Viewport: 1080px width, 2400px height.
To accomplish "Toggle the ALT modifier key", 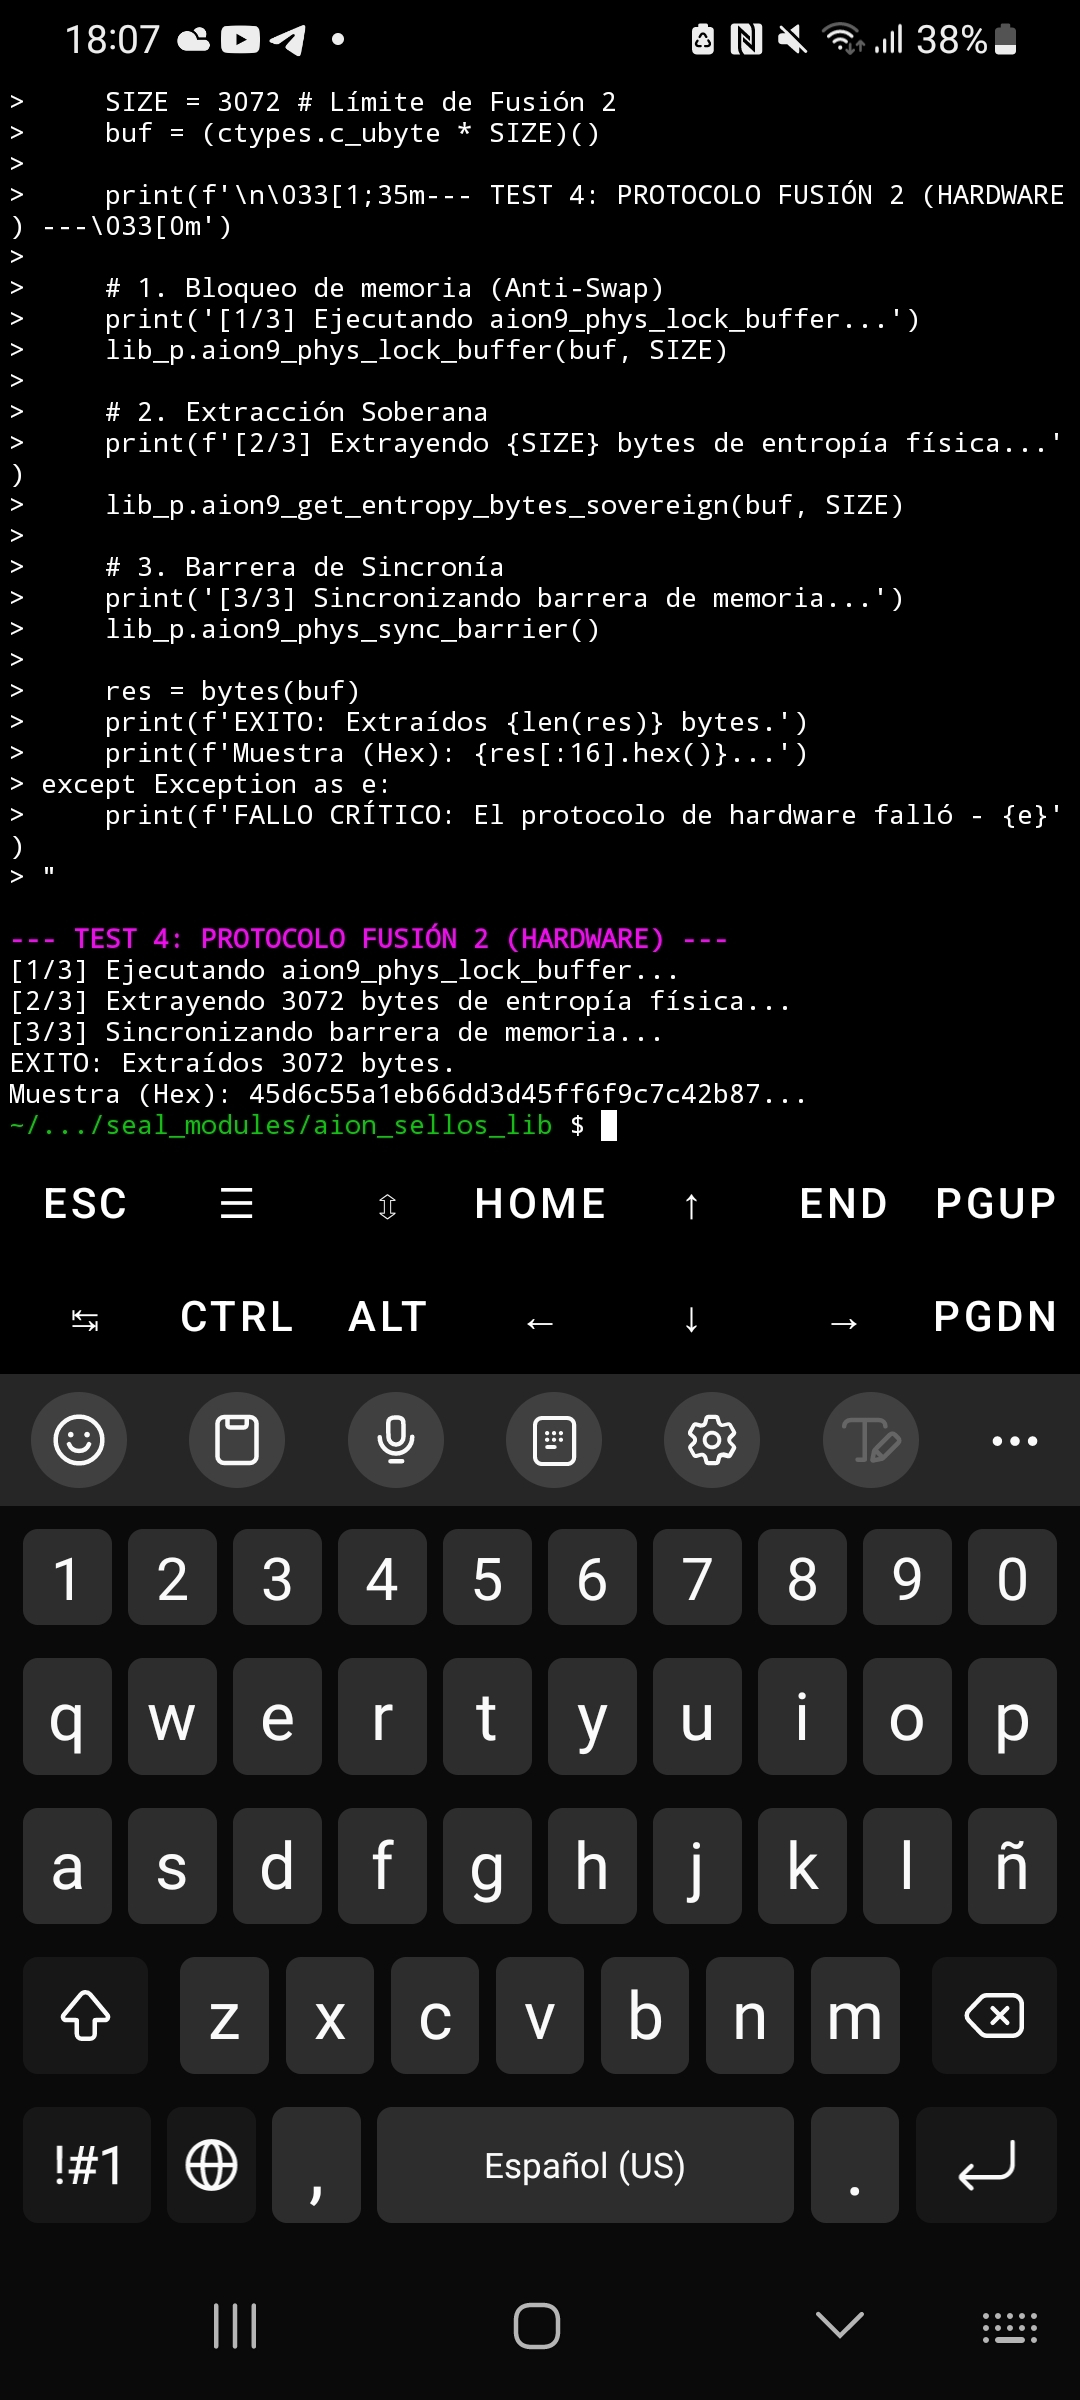I will [388, 1317].
